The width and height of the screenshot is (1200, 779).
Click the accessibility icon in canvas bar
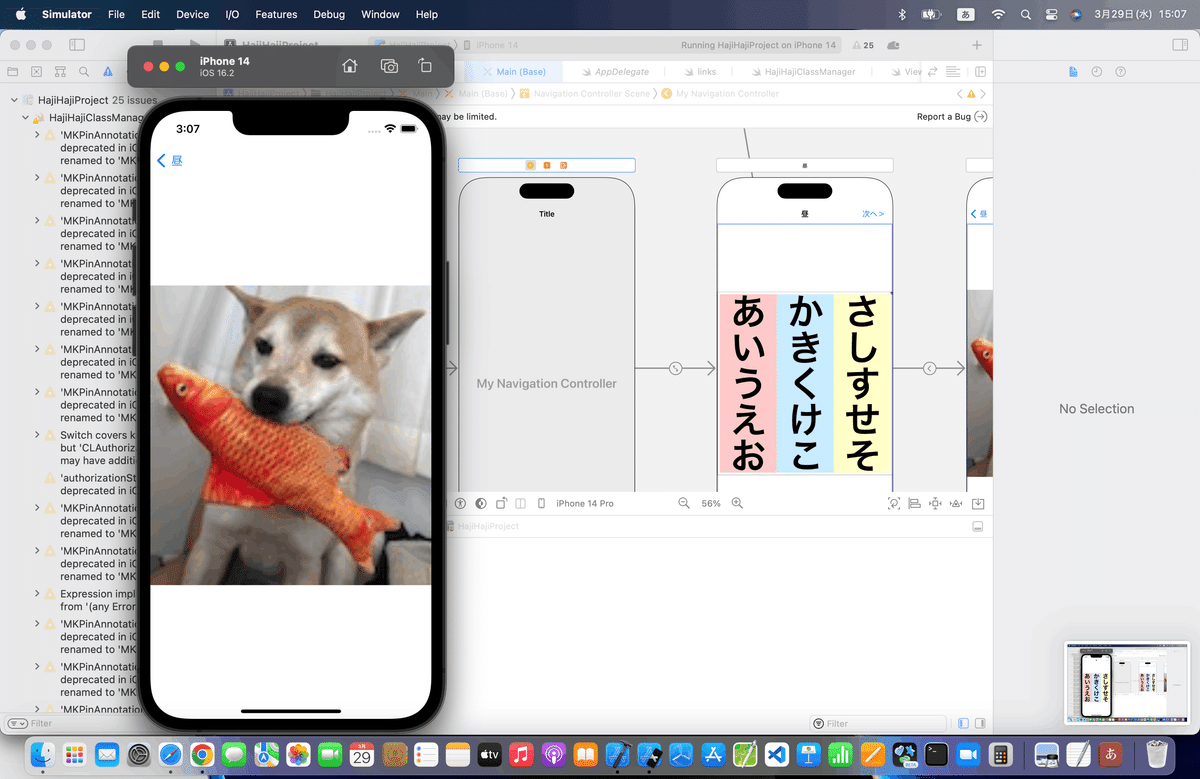tap(461, 503)
